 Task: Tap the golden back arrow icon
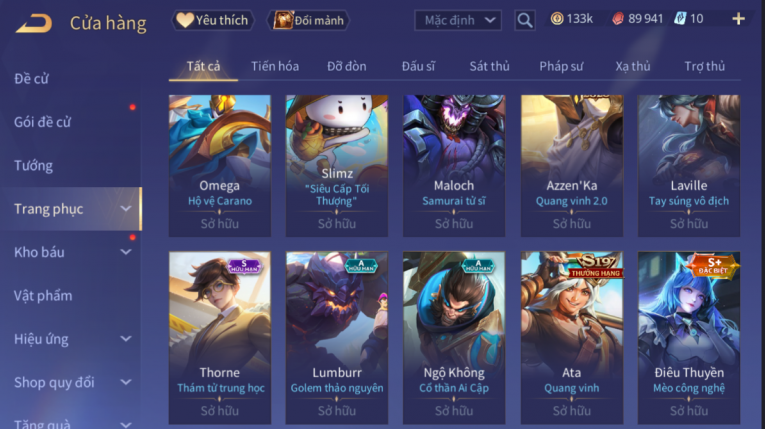click(x=34, y=23)
